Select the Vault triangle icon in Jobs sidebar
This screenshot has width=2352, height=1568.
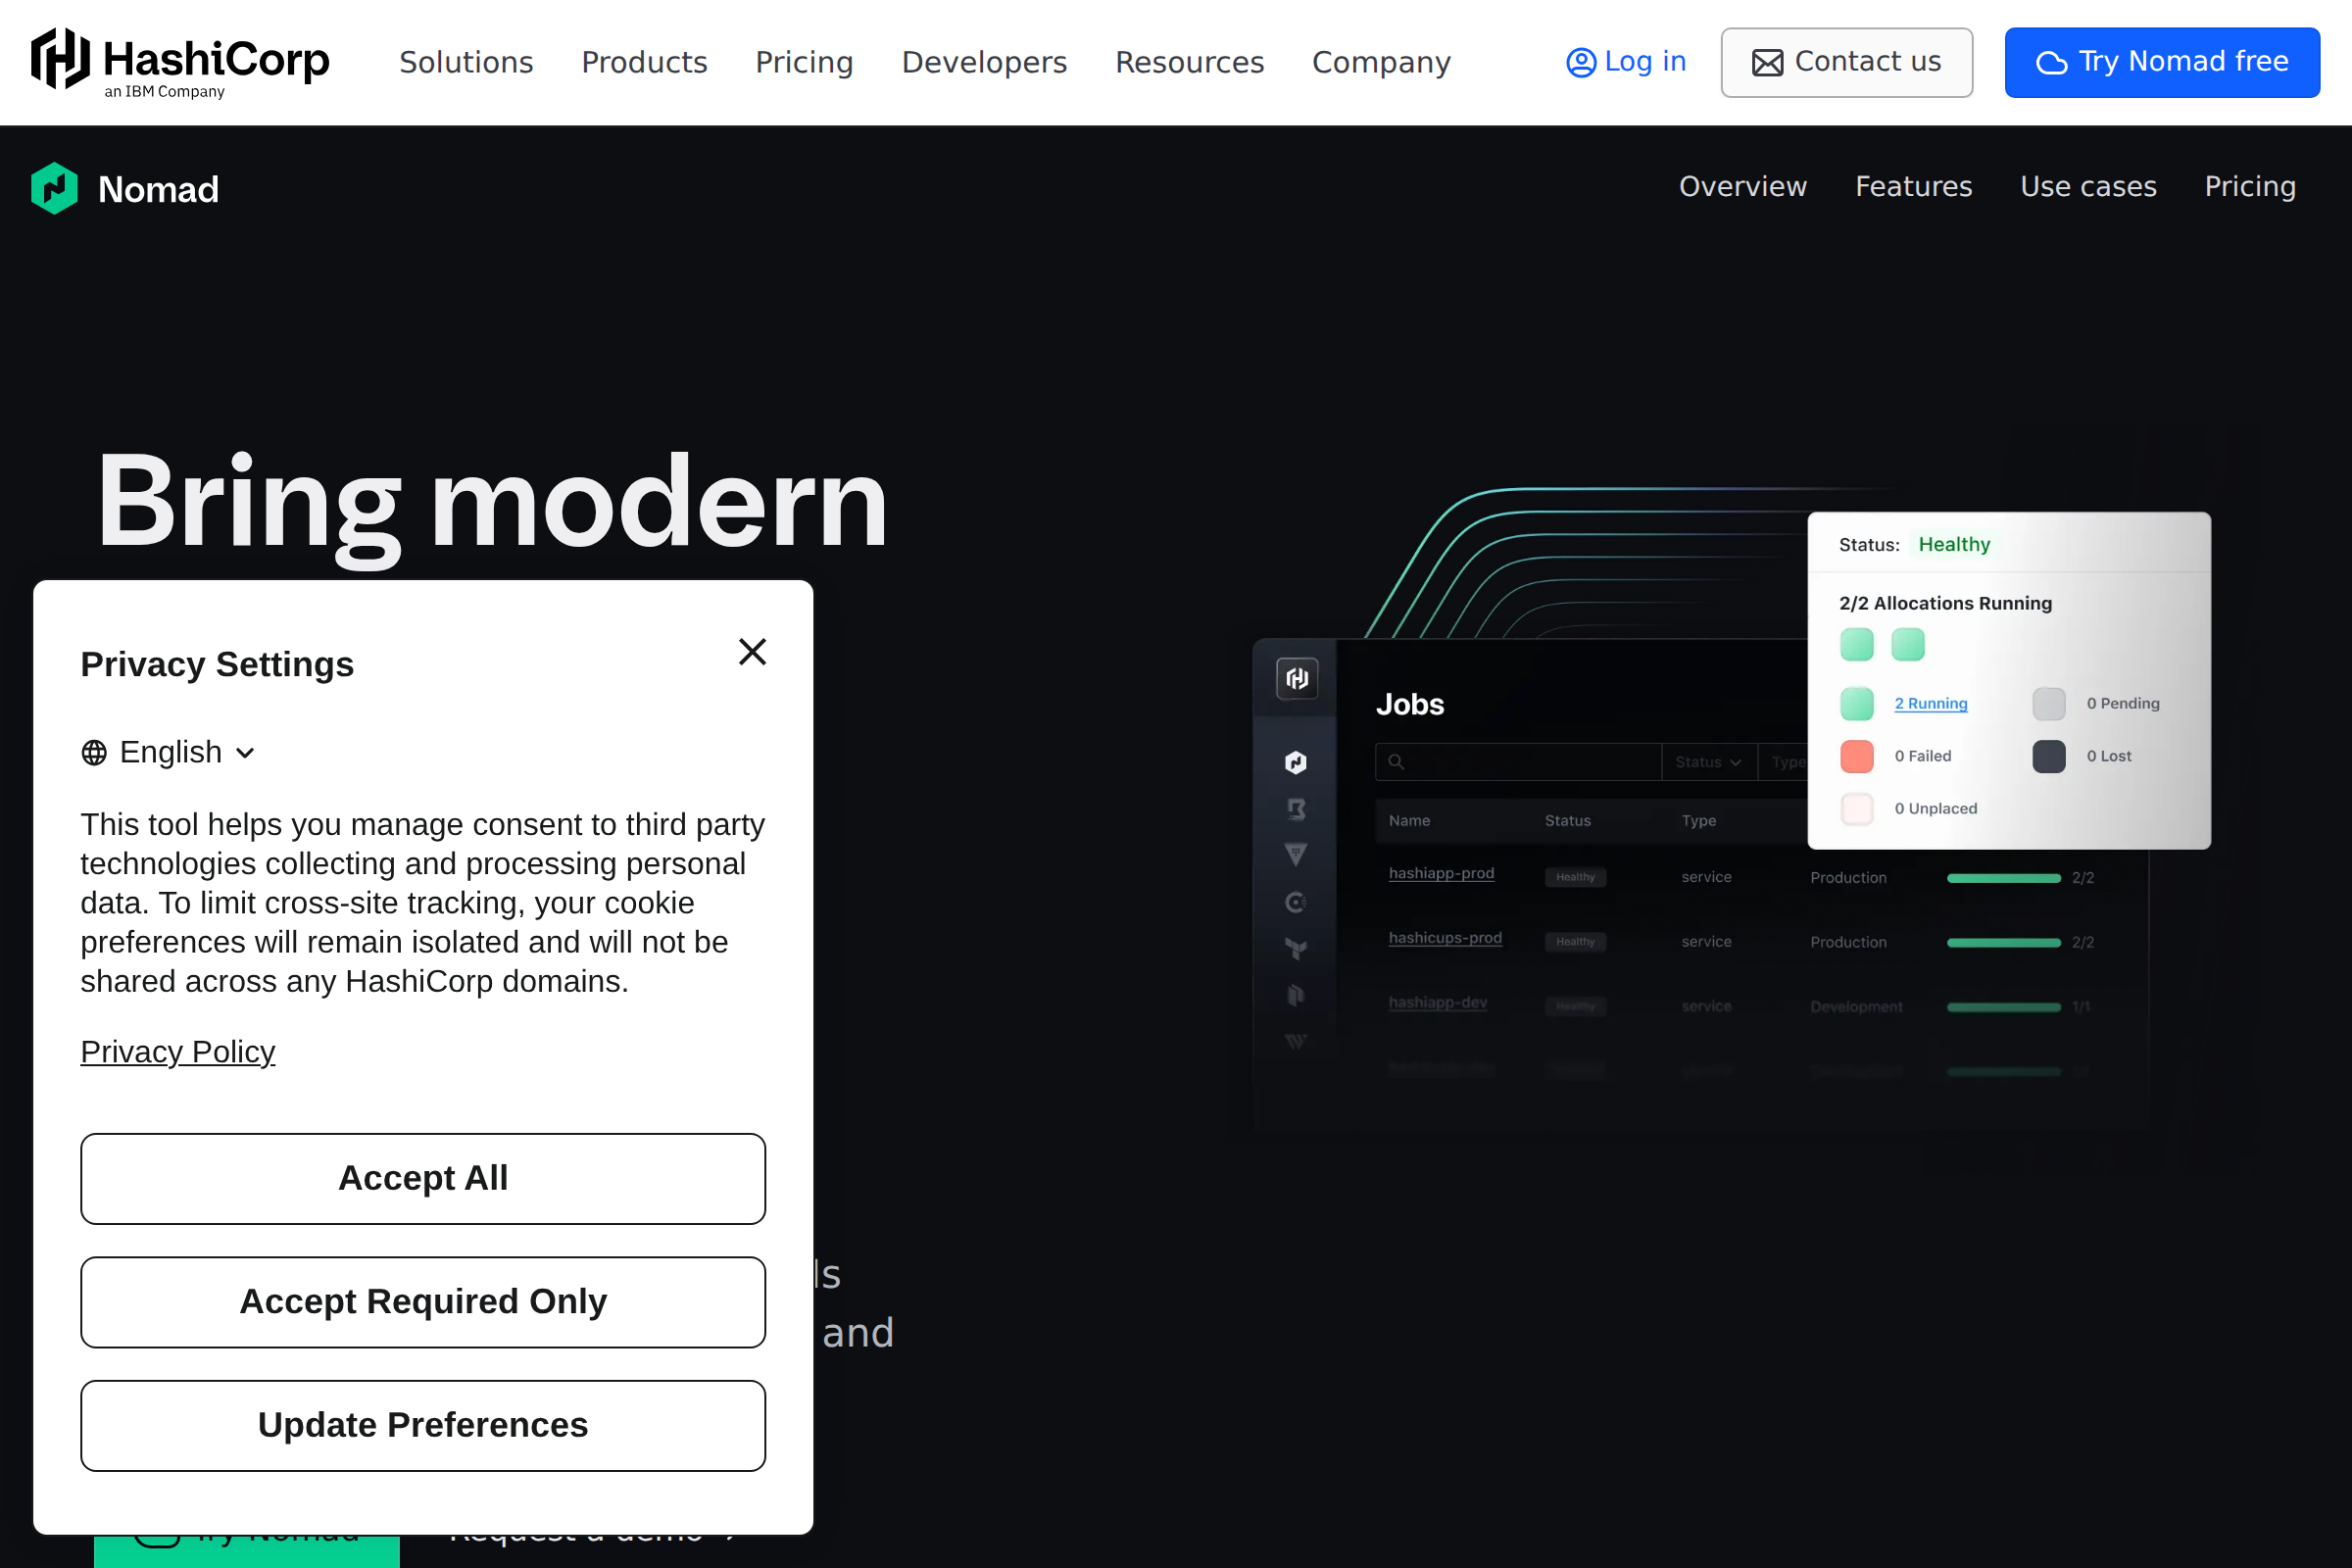point(1296,855)
